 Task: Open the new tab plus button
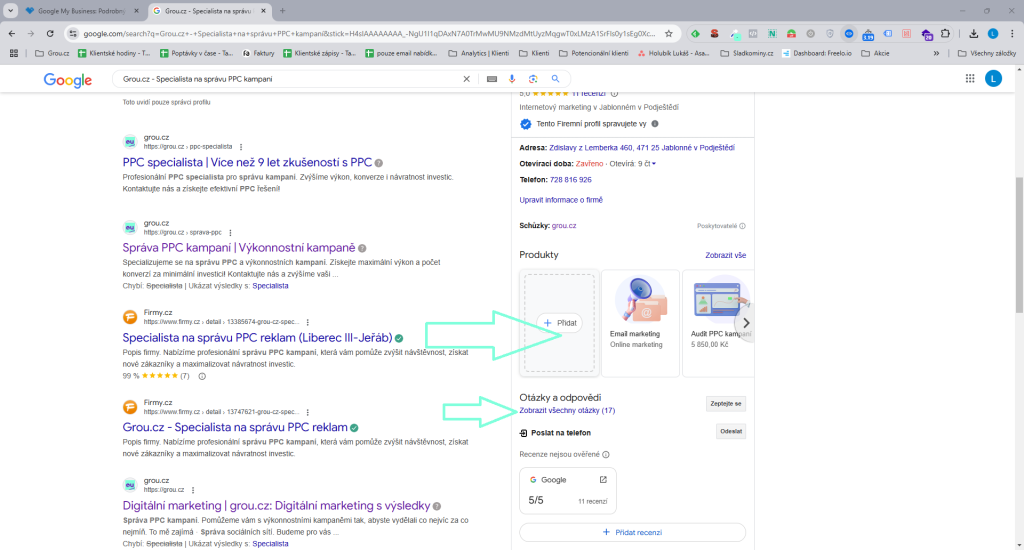283,10
